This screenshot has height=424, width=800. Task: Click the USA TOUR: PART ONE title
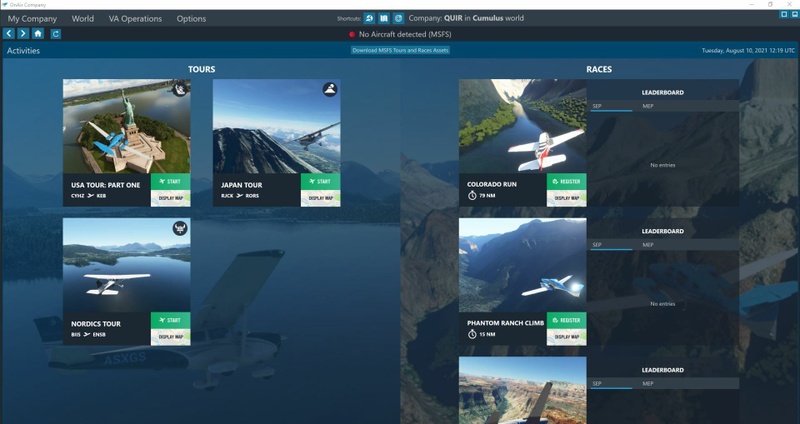[105, 185]
